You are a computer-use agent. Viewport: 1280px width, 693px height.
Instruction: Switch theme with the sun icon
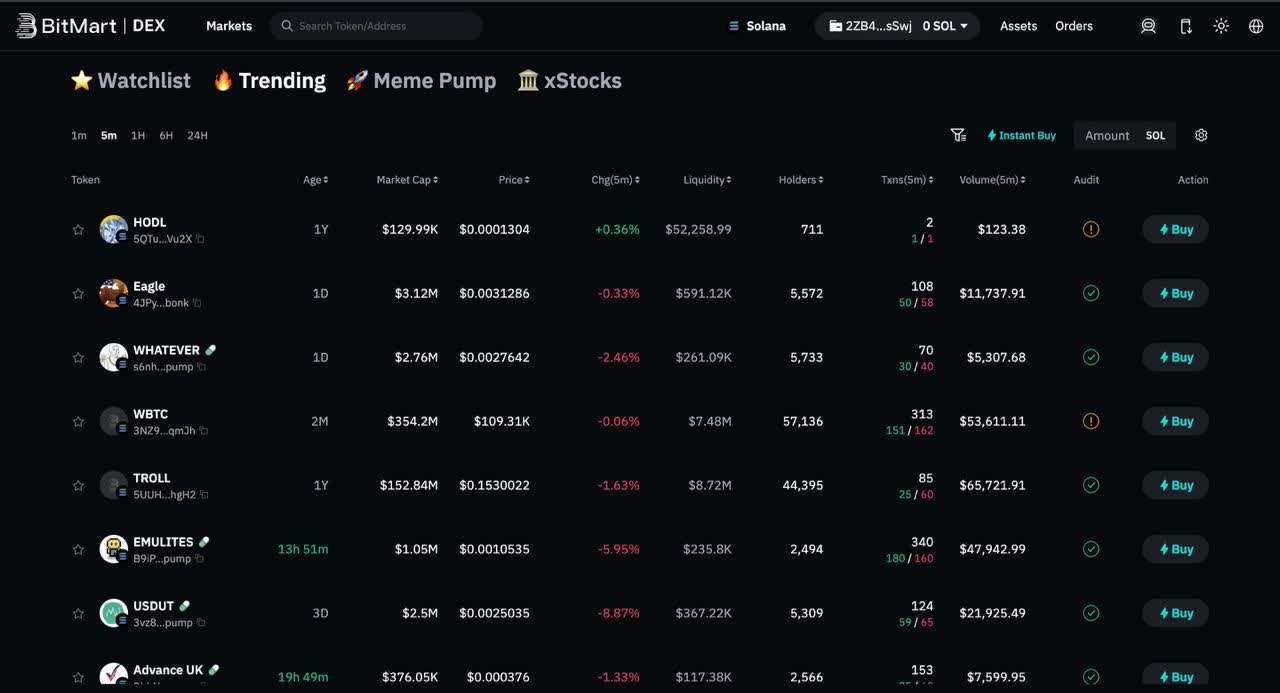1221,26
